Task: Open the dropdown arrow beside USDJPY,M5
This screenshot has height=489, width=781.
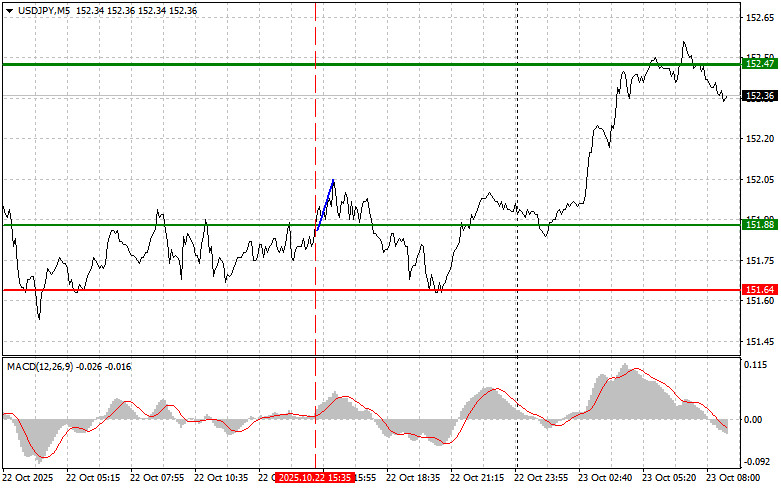Action: (x=9, y=9)
